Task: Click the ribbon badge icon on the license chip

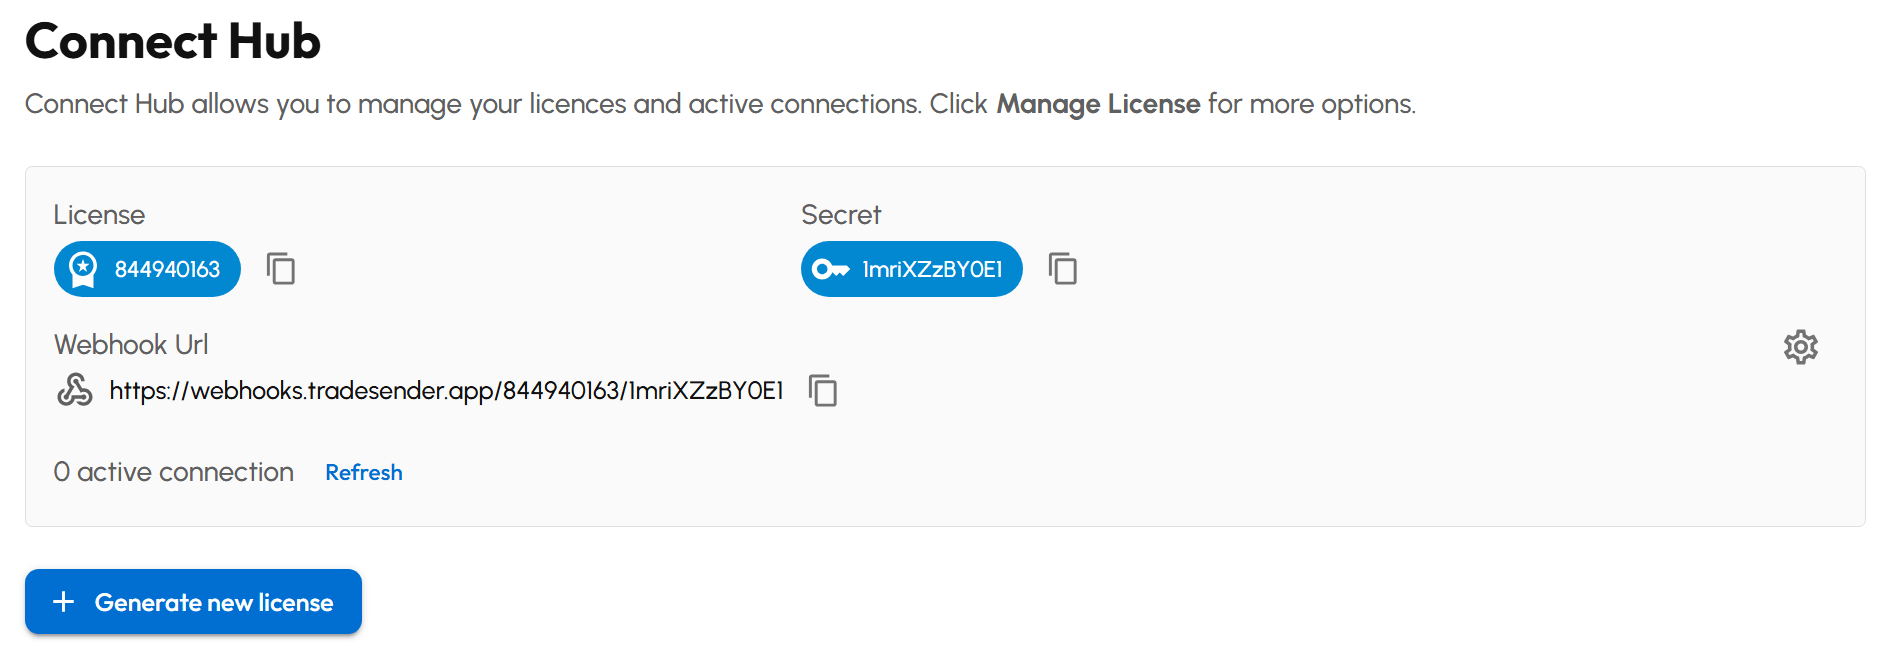Action: (x=84, y=269)
